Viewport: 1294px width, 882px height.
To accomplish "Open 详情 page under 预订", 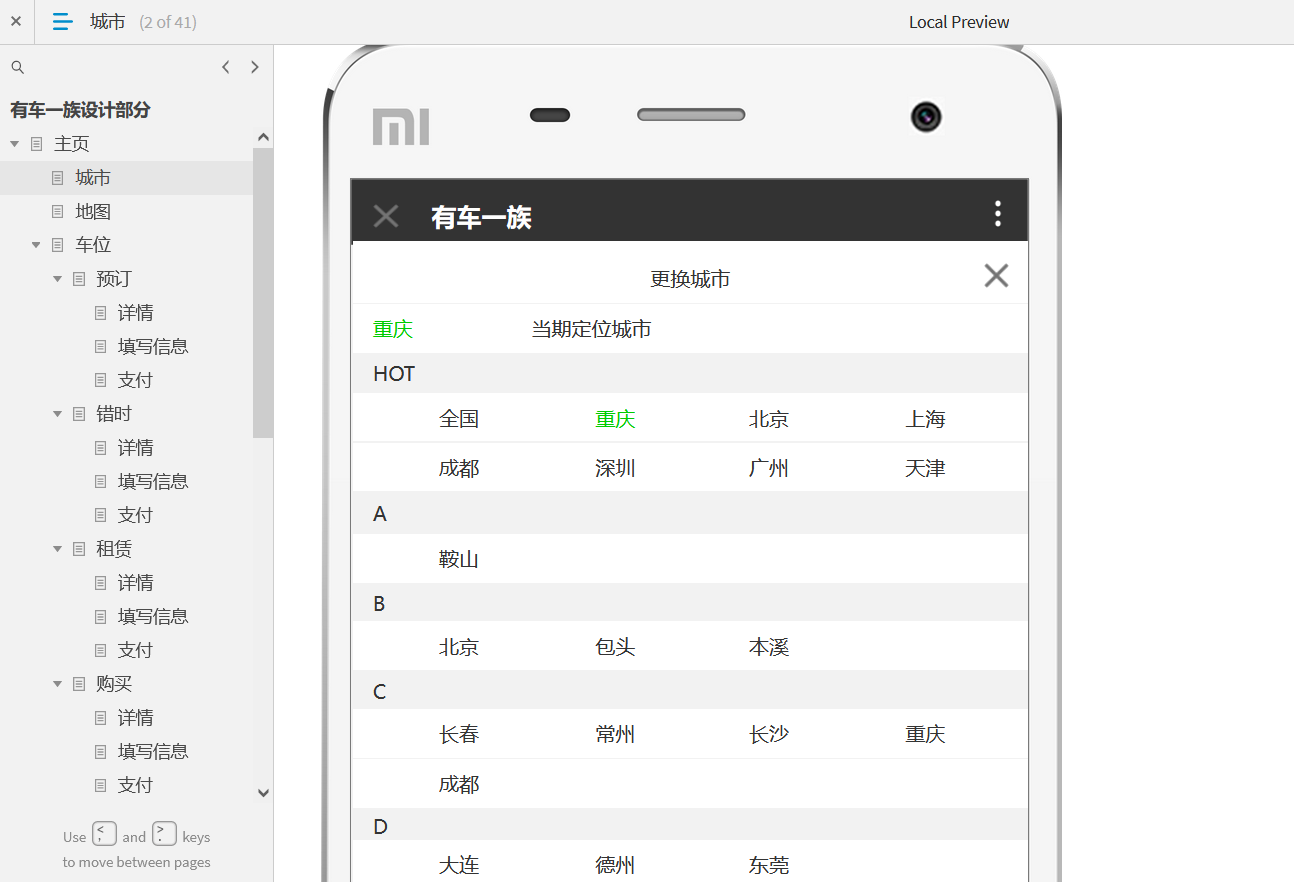I will (x=136, y=313).
